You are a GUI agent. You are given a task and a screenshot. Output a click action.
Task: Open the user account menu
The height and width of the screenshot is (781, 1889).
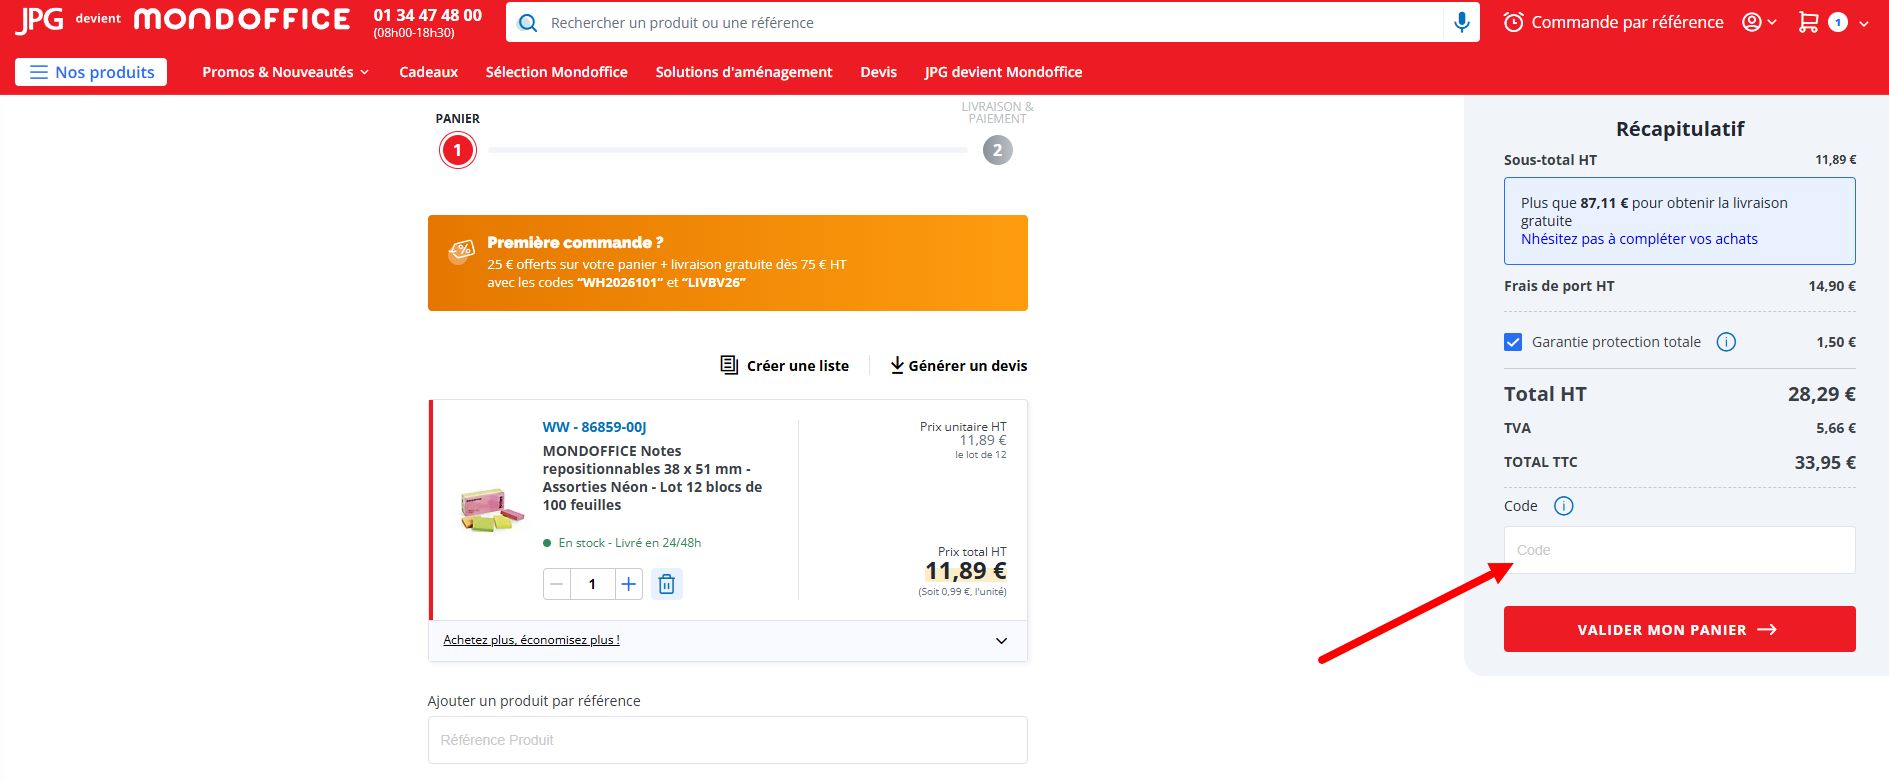pyautogui.click(x=1759, y=22)
